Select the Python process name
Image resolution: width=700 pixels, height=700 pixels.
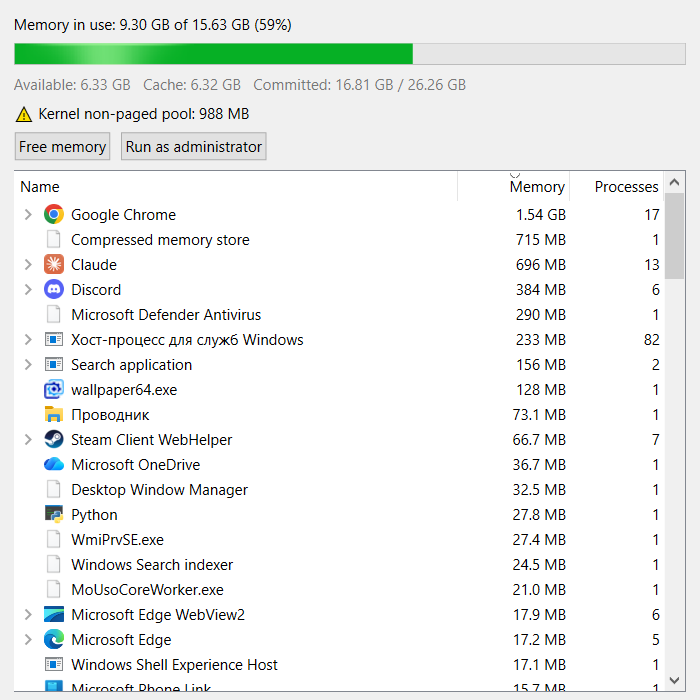pos(94,515)
